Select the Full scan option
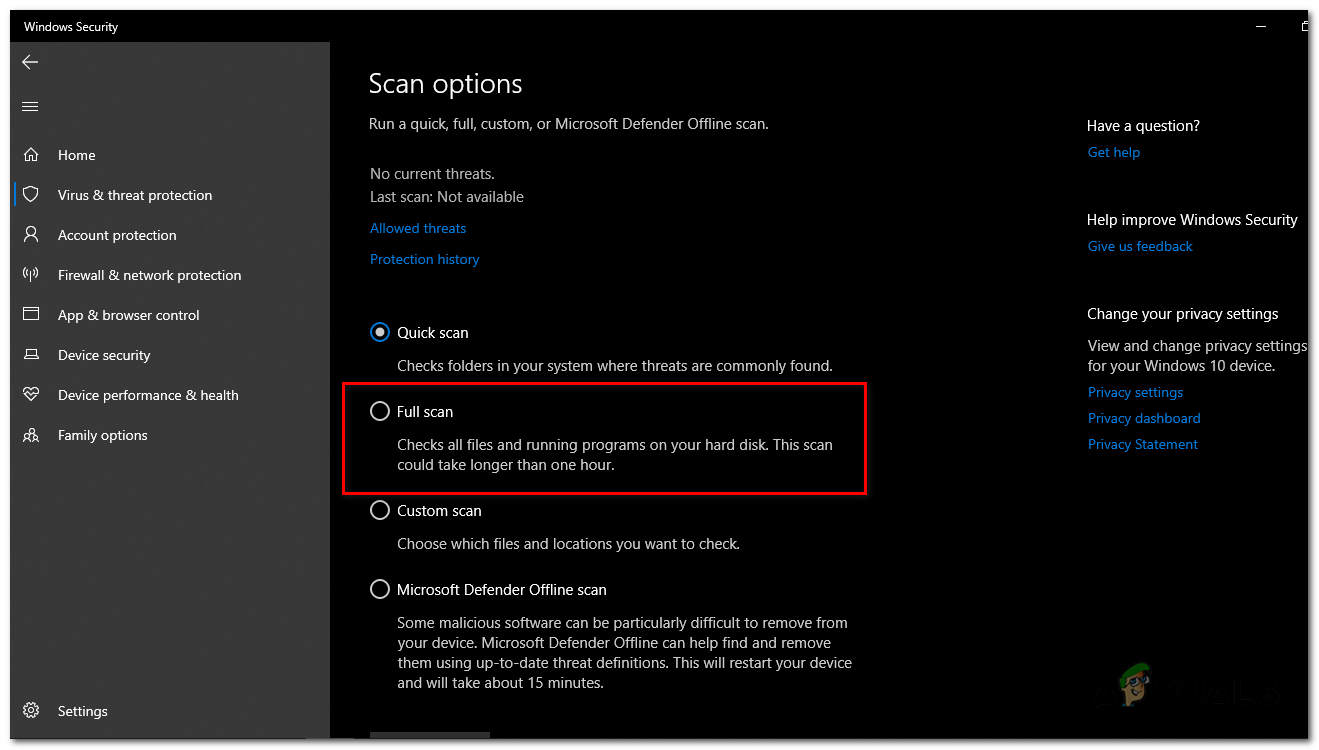Screen dimensions: 1319x750 [x=380, y=411]
